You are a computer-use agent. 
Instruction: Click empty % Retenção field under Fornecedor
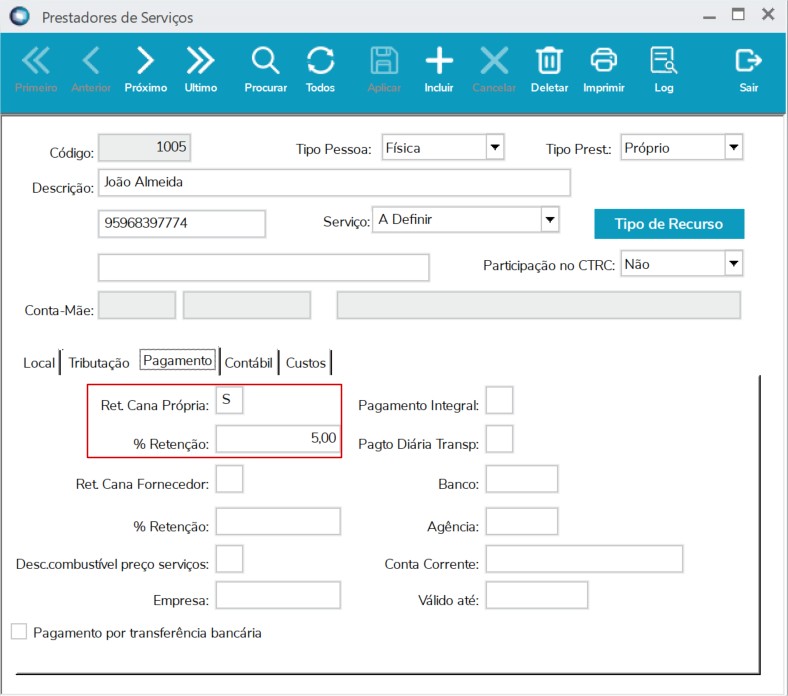278,521
